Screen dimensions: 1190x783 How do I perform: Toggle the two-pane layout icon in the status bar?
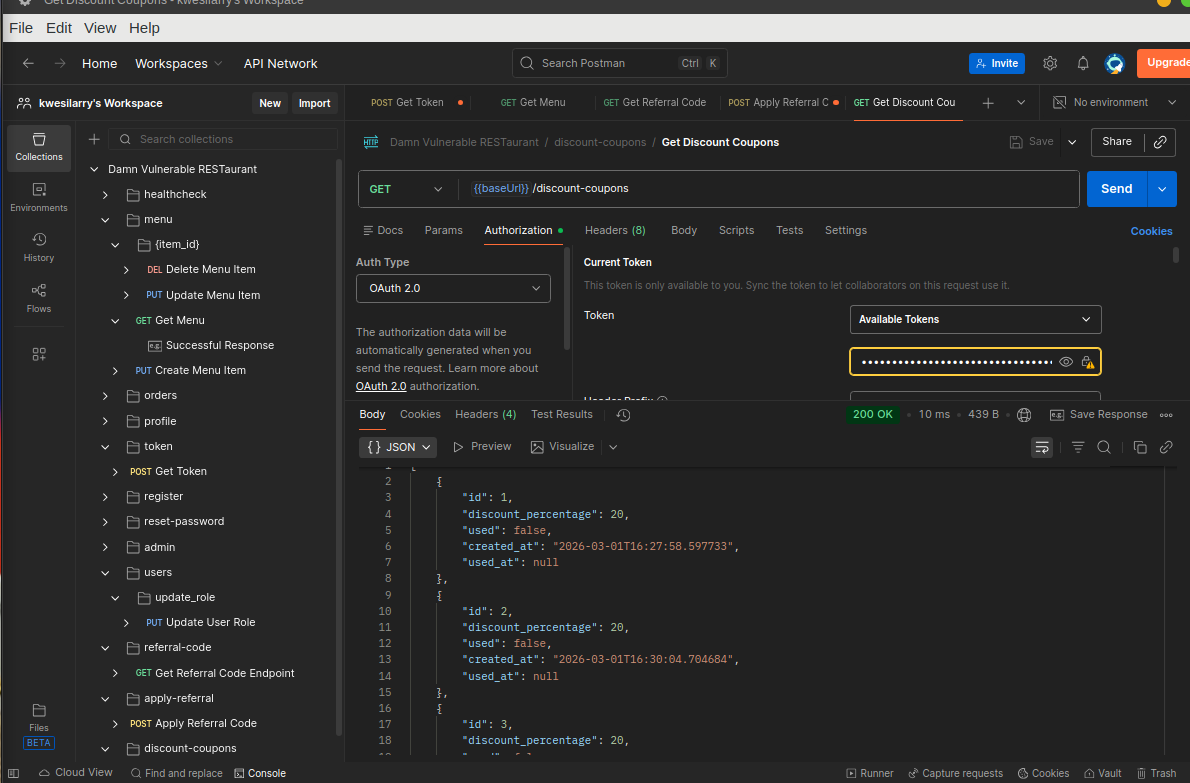tap(14, 773)
